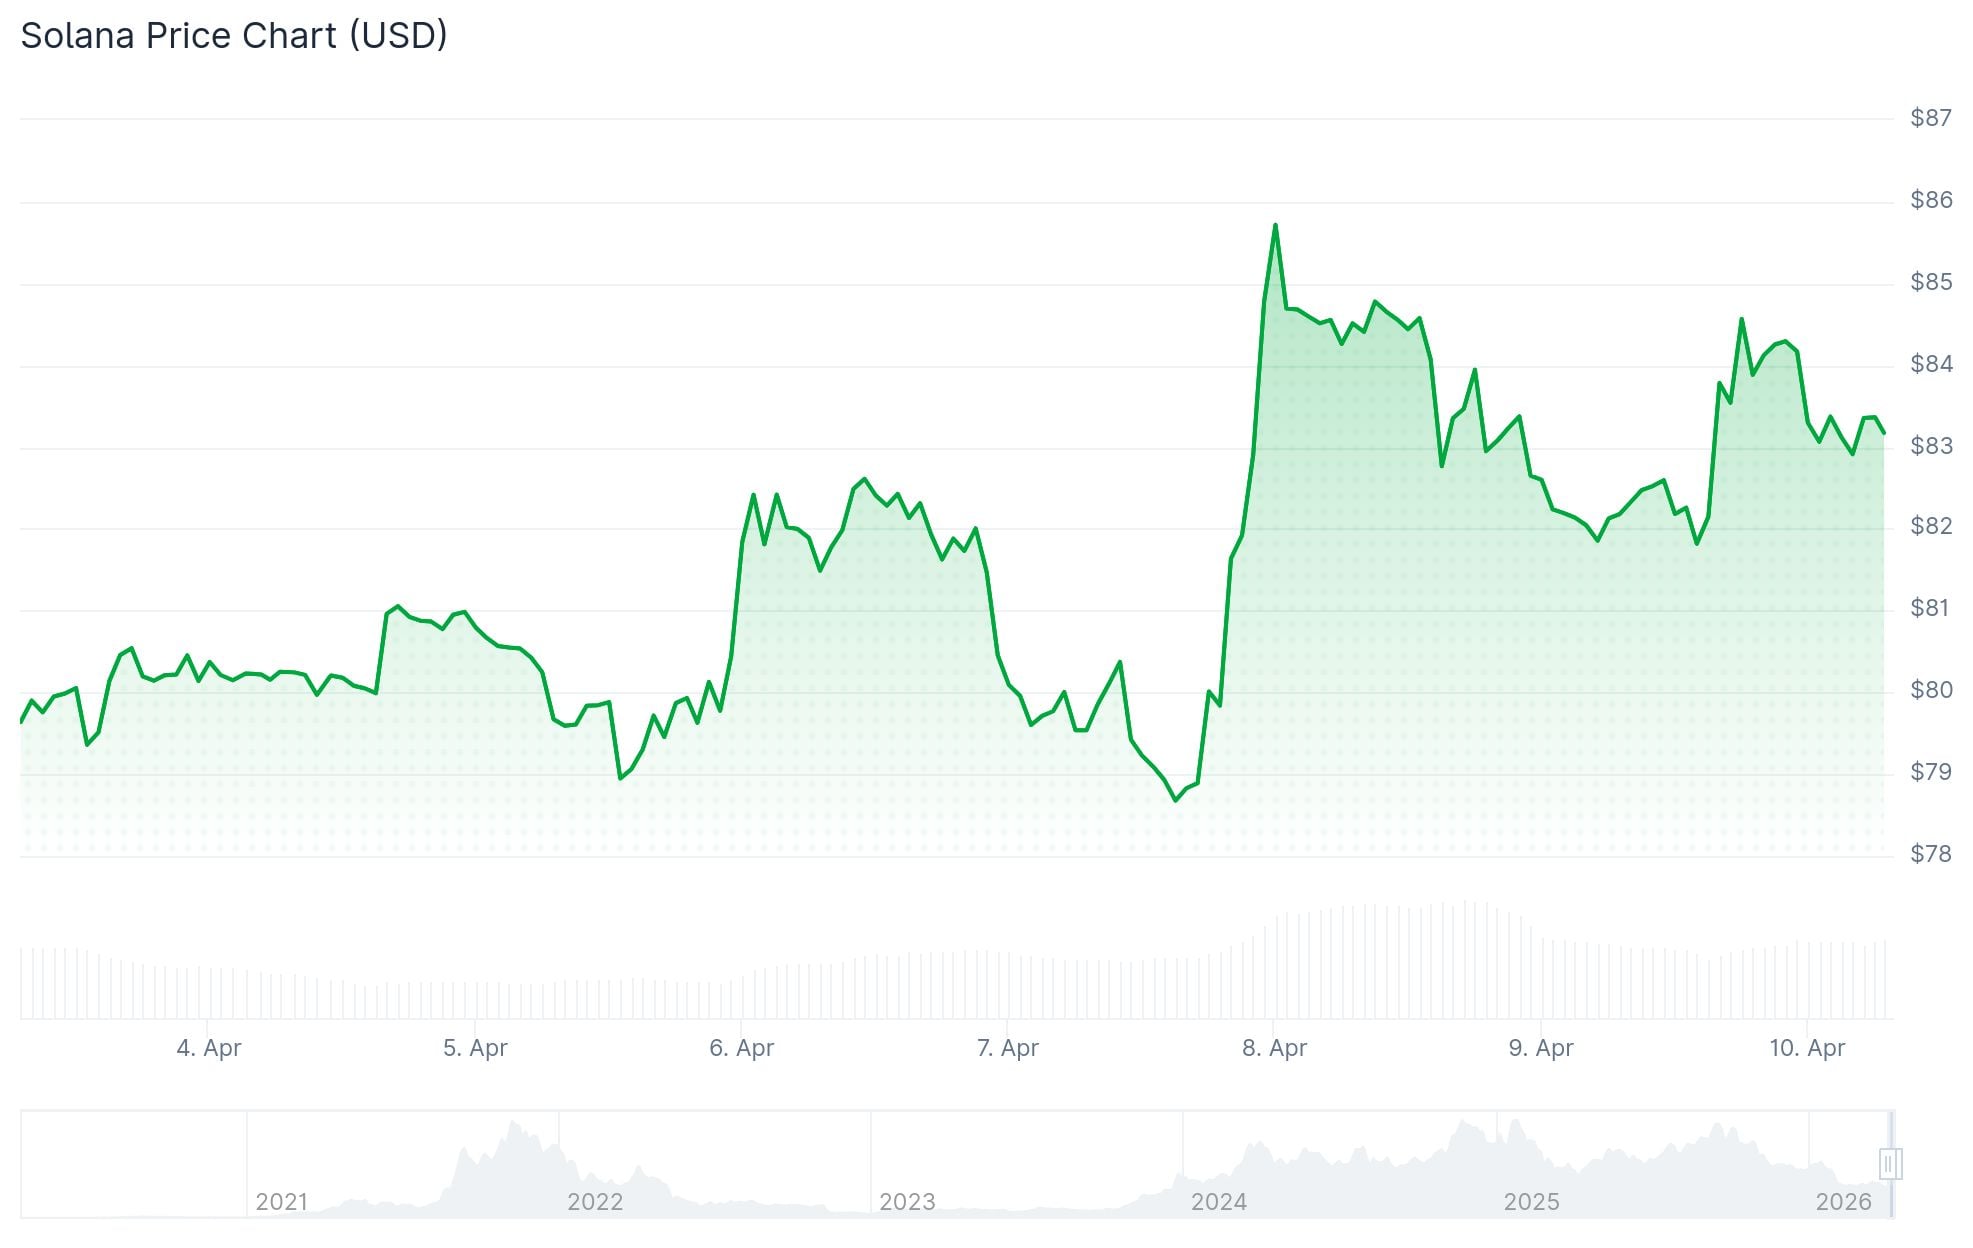Click the 7. Apr date label
Screen dimensions: 1973x1248
[1007, 1048]
